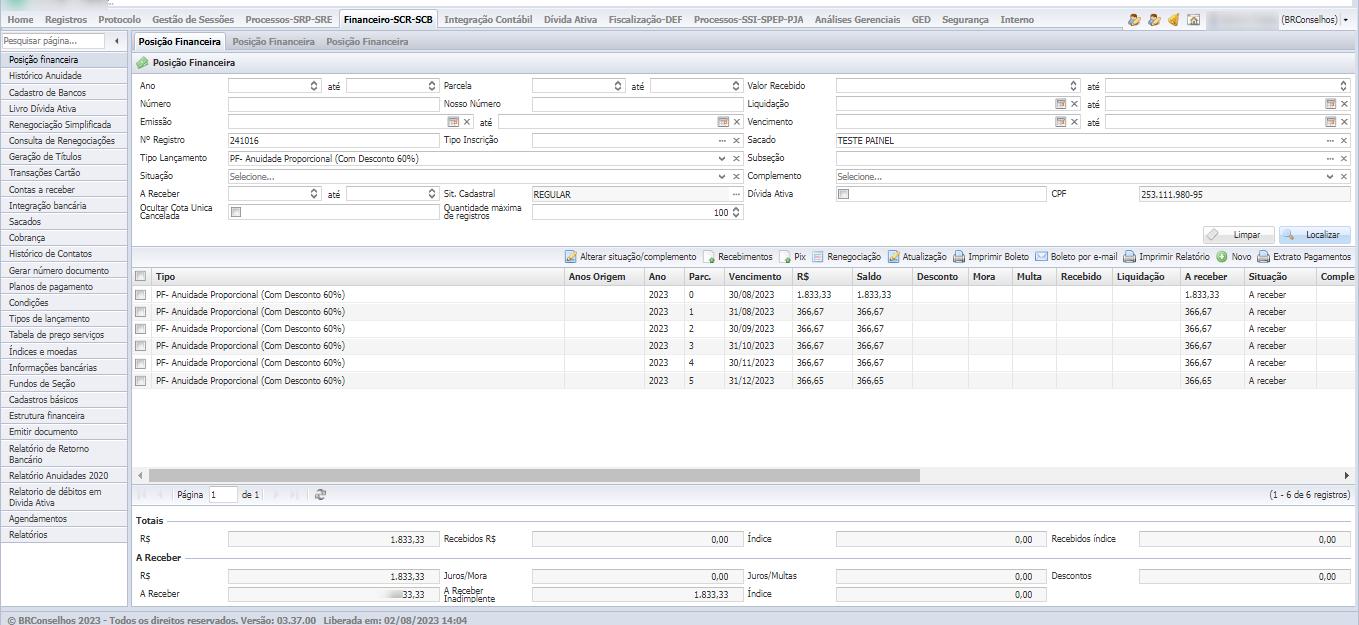
Task: Sort grid by Vencimento column header
Action: [757, 277]
